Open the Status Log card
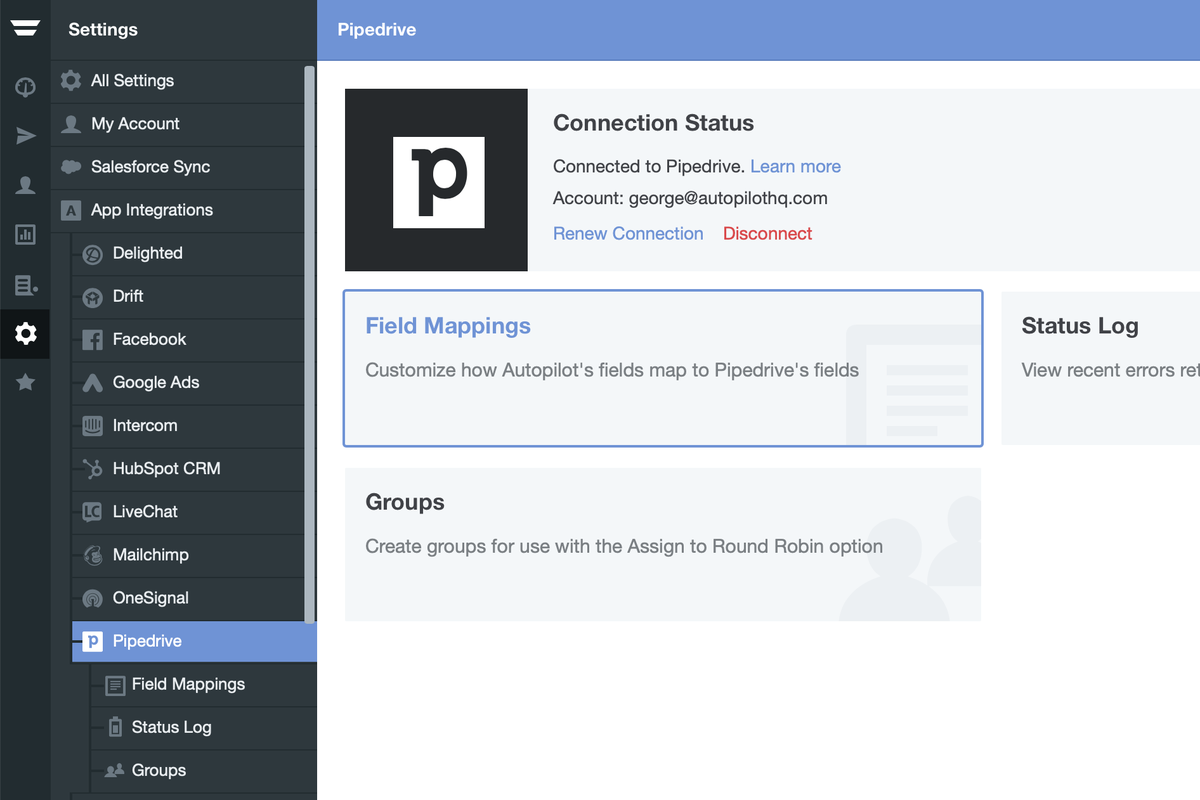 click(x=1100, y=368)
